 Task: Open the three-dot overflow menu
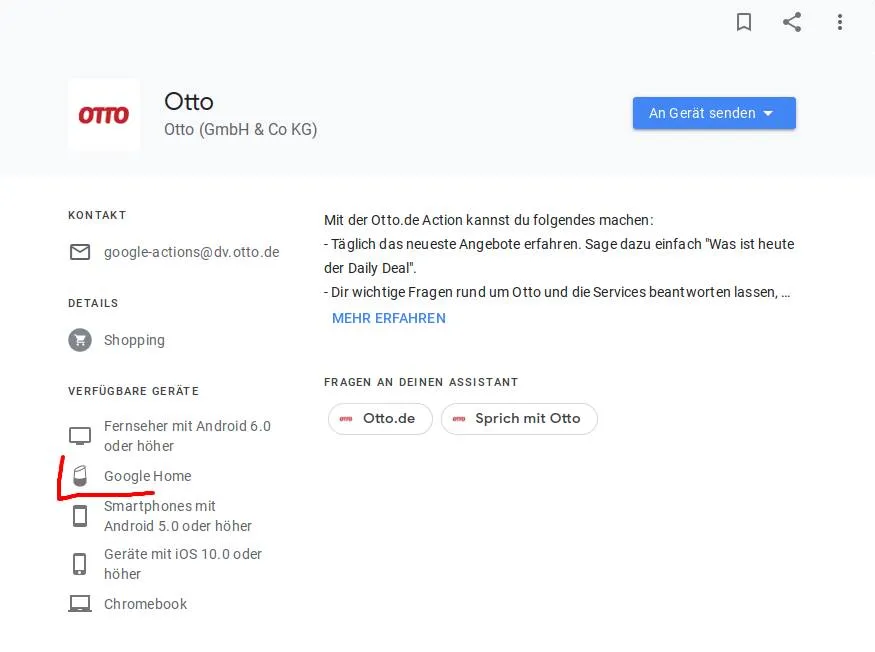[x=840, y=22]
